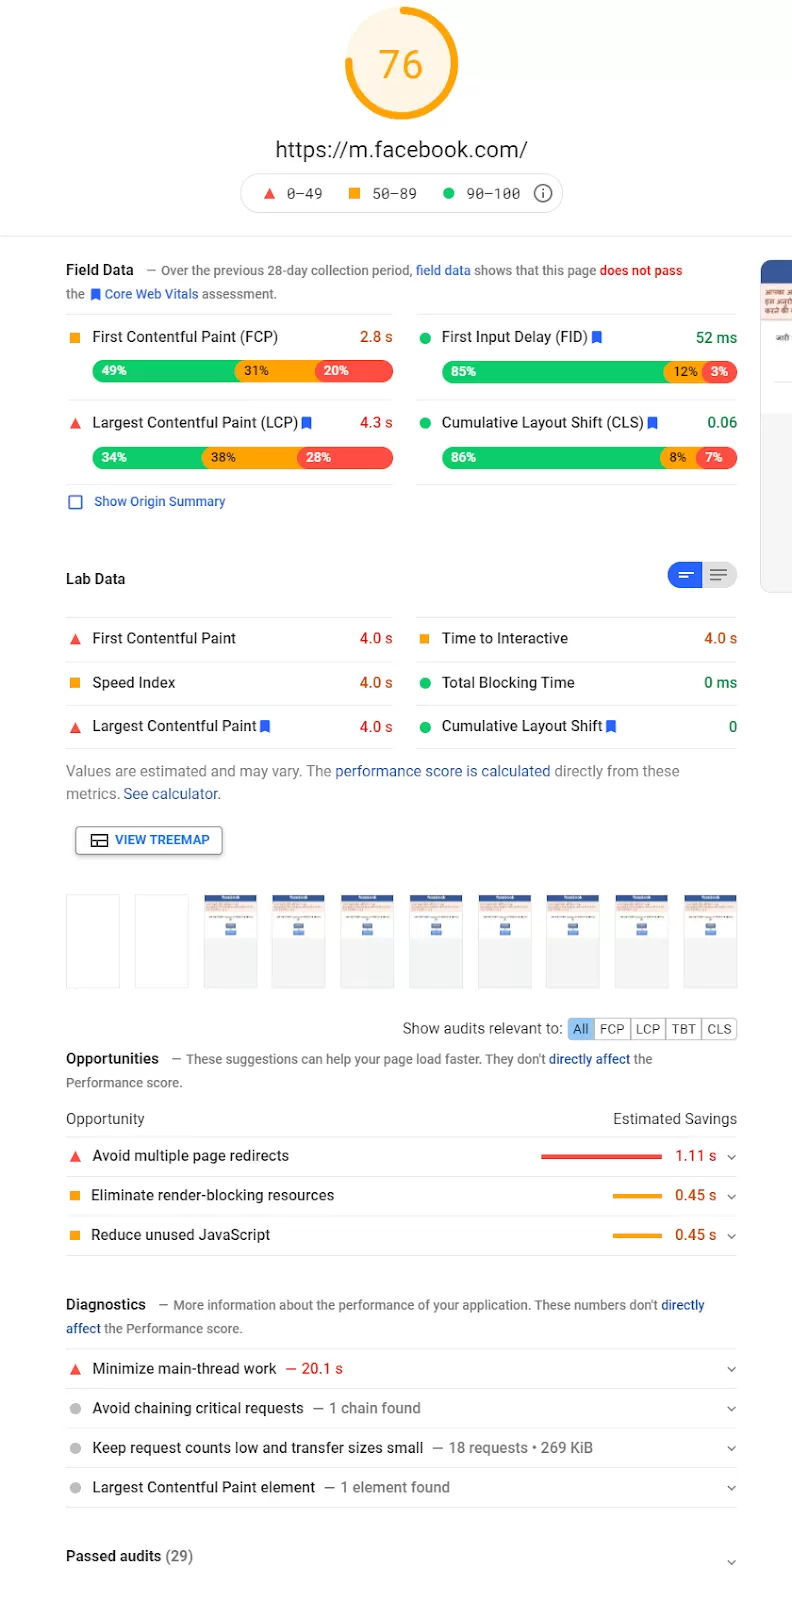The width and height of the screenshot is (792, 1600).
Task: Toggle the compact metrics view in Lab Data
Action: click(x=685, y=575)
